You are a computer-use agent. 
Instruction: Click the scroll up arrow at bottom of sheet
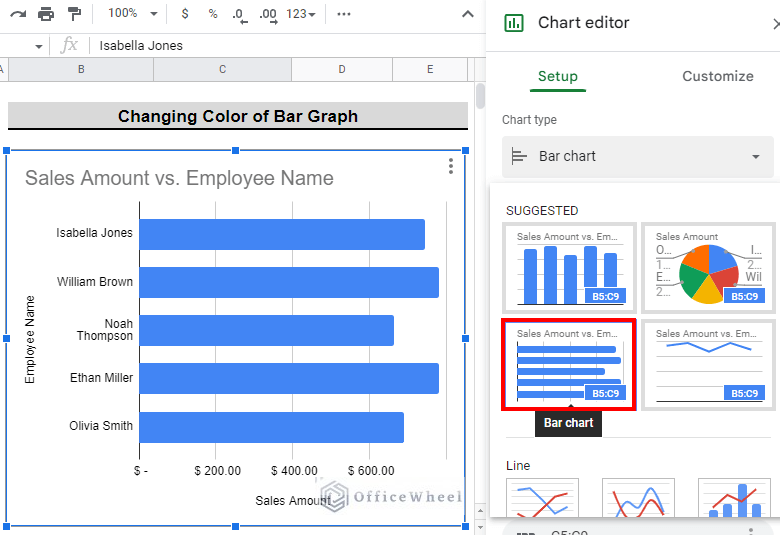click(480, 512)
